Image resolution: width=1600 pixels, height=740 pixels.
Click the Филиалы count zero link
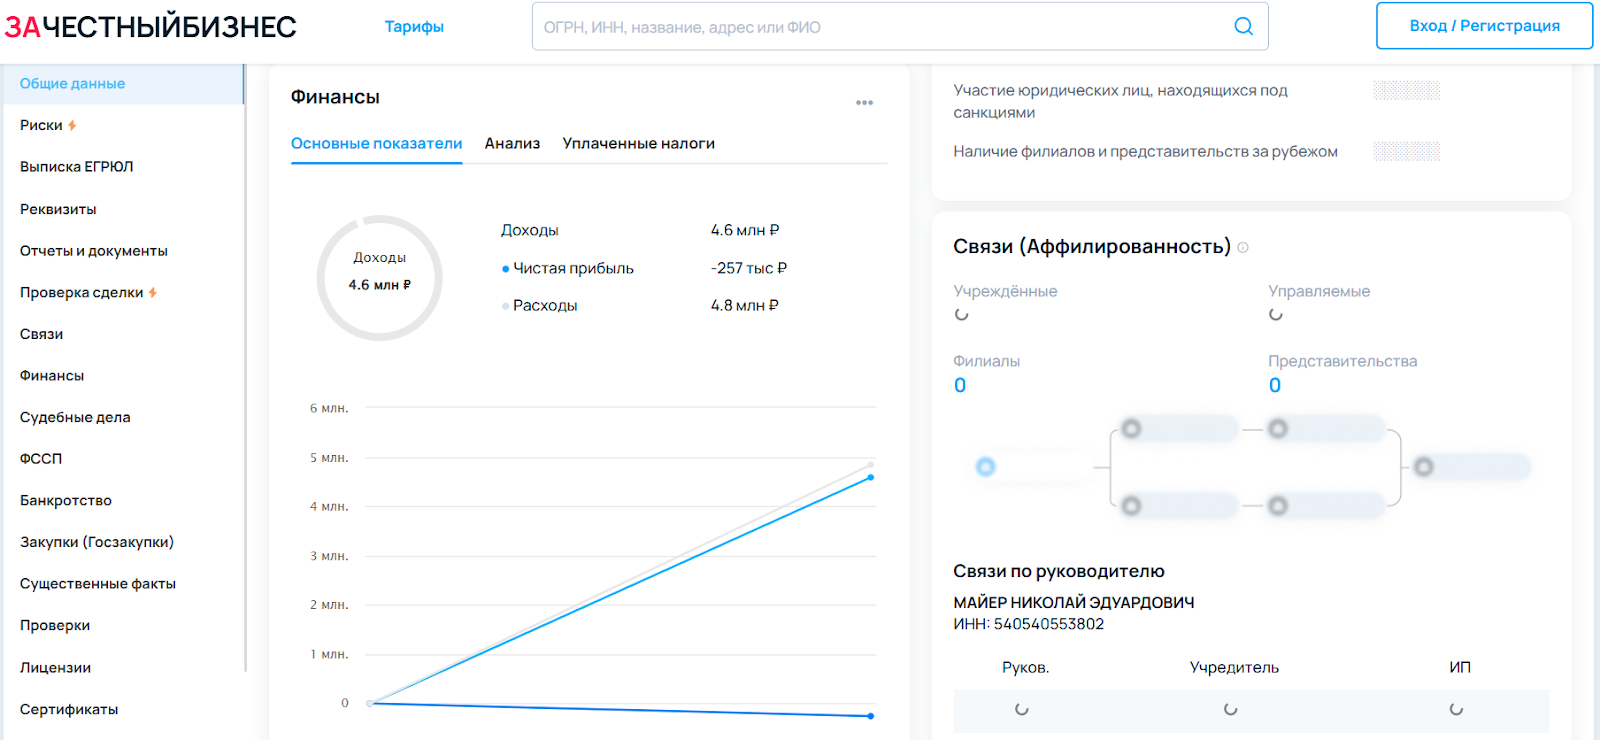[x=960, y=386]
